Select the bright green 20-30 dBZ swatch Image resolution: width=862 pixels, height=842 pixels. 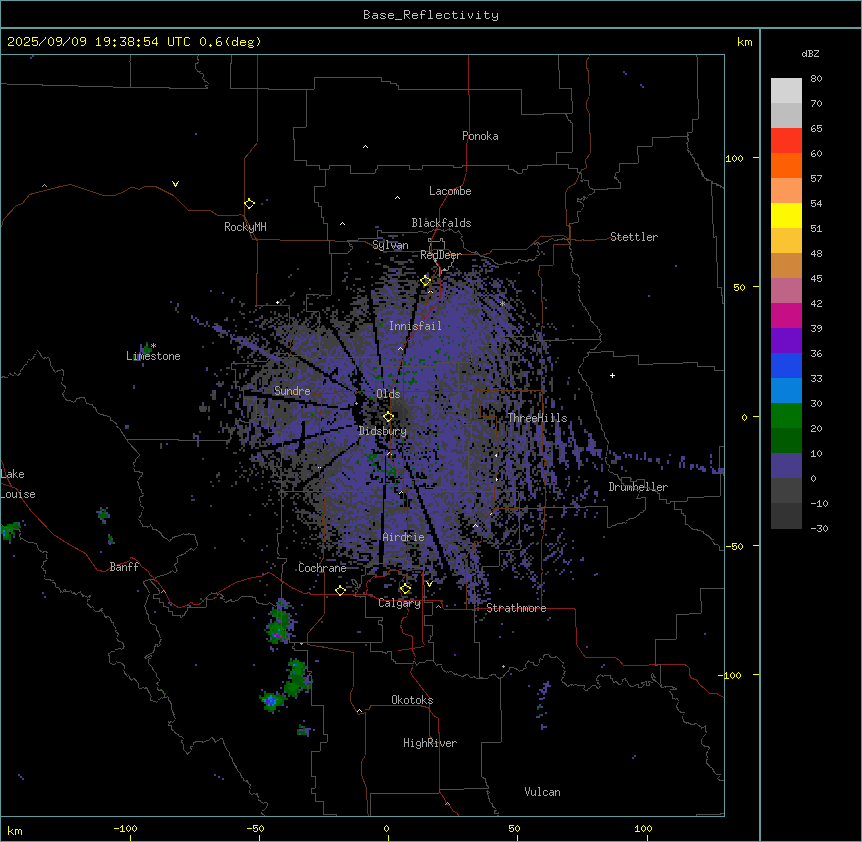pyautogui.click(x=786, y=416)
